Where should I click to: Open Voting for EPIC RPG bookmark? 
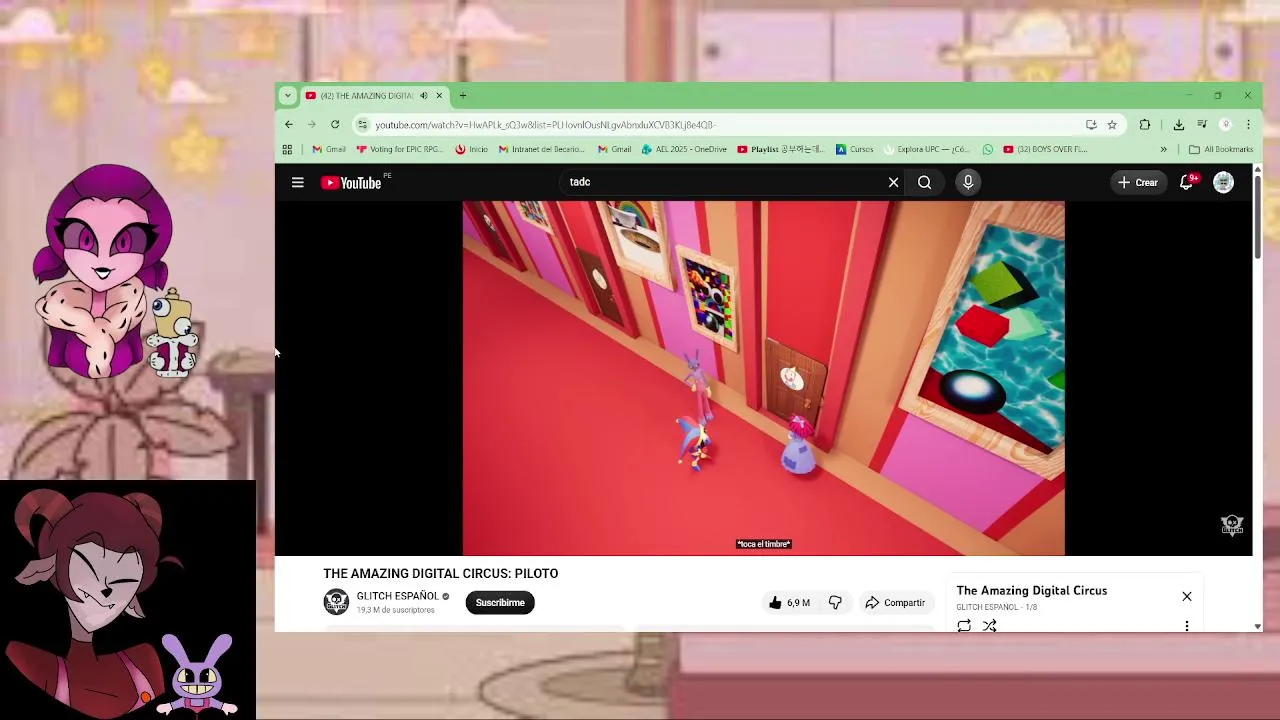399,150
